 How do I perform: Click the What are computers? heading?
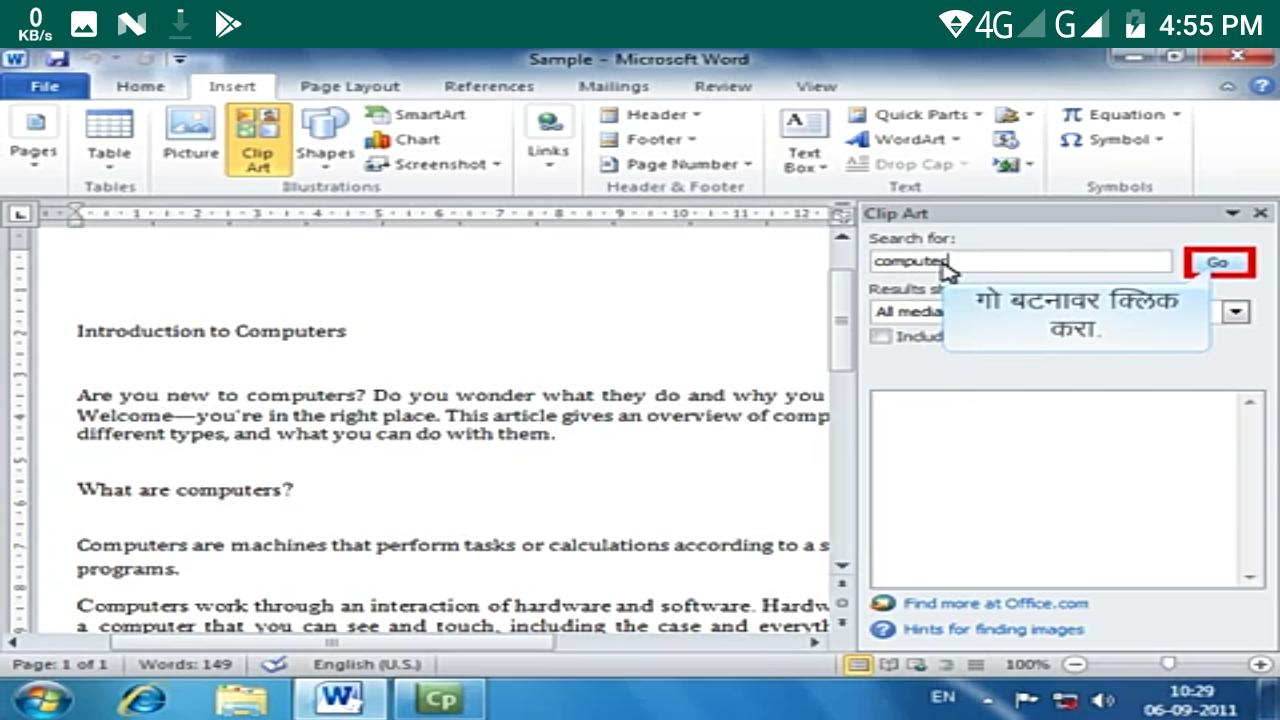coord(184,490)
